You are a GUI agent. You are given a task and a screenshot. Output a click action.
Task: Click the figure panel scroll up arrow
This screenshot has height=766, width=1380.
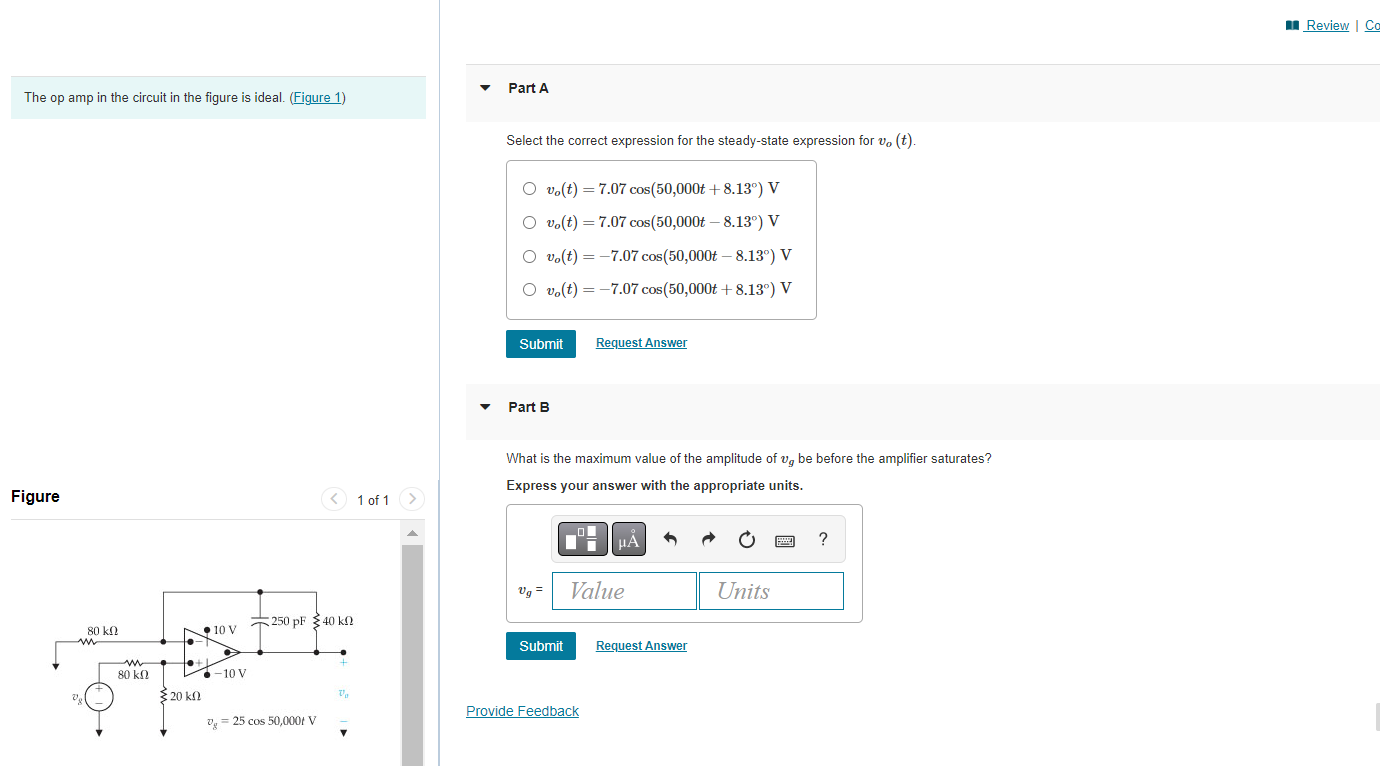tap(412, 533)
